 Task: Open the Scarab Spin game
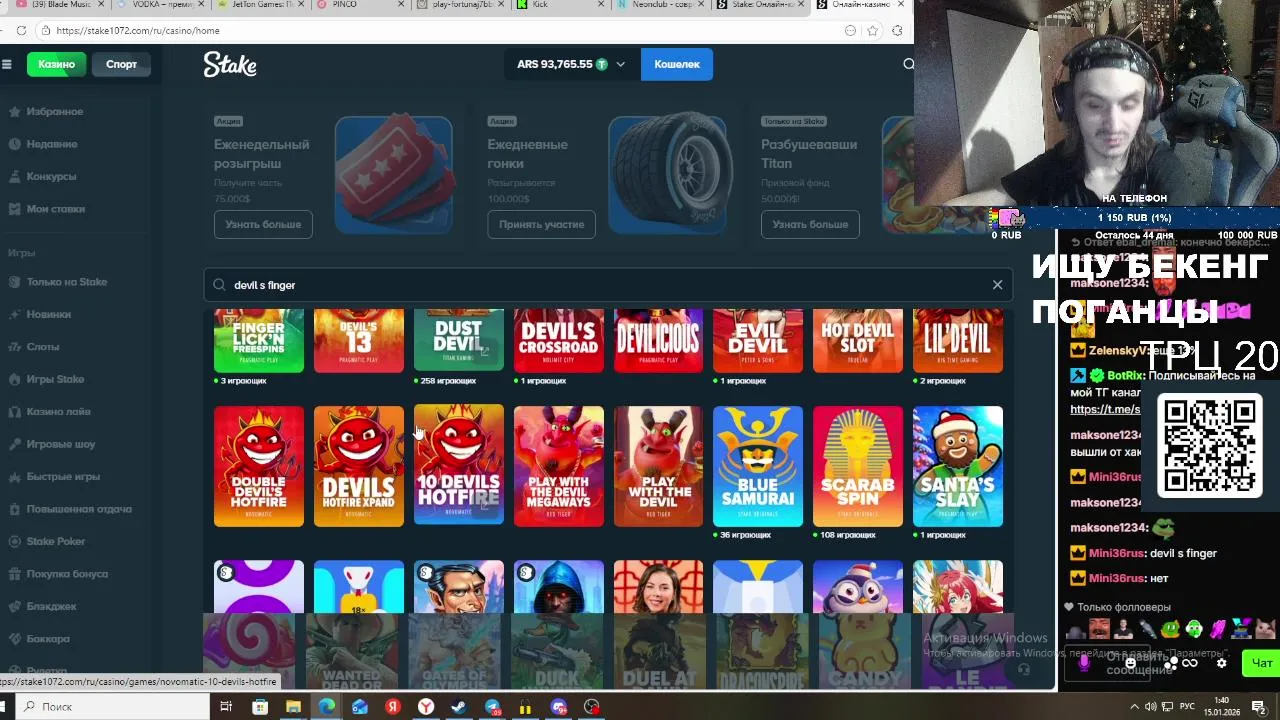(x=858, y=466)
